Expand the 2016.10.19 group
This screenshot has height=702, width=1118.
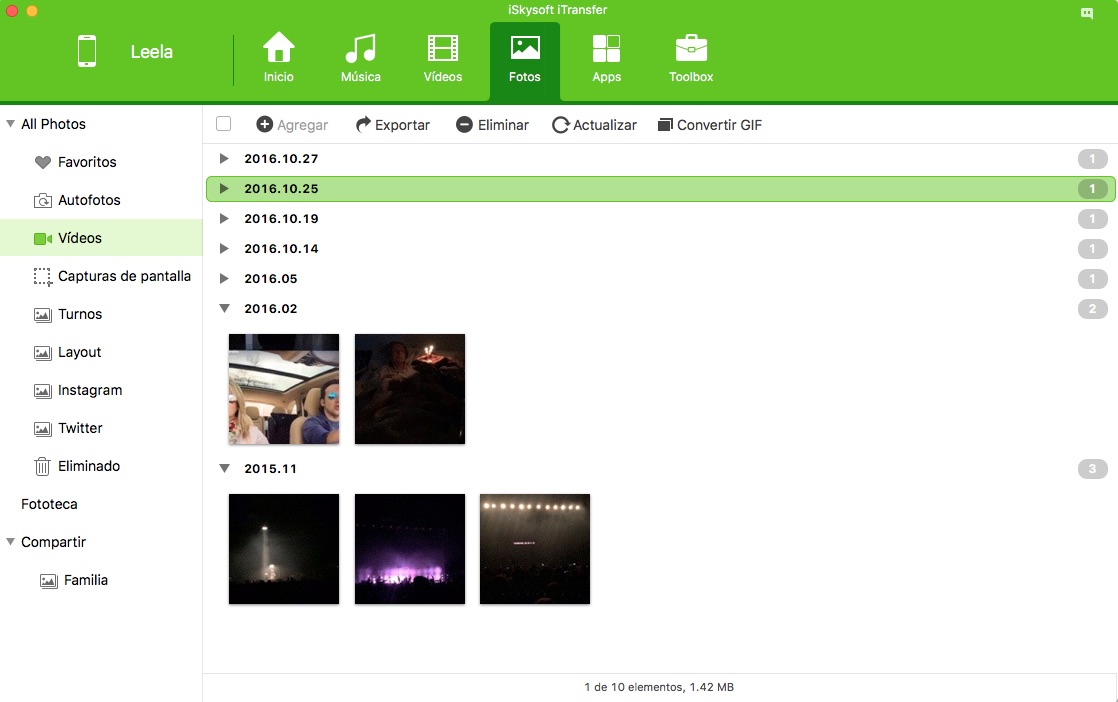coord(224,218)
